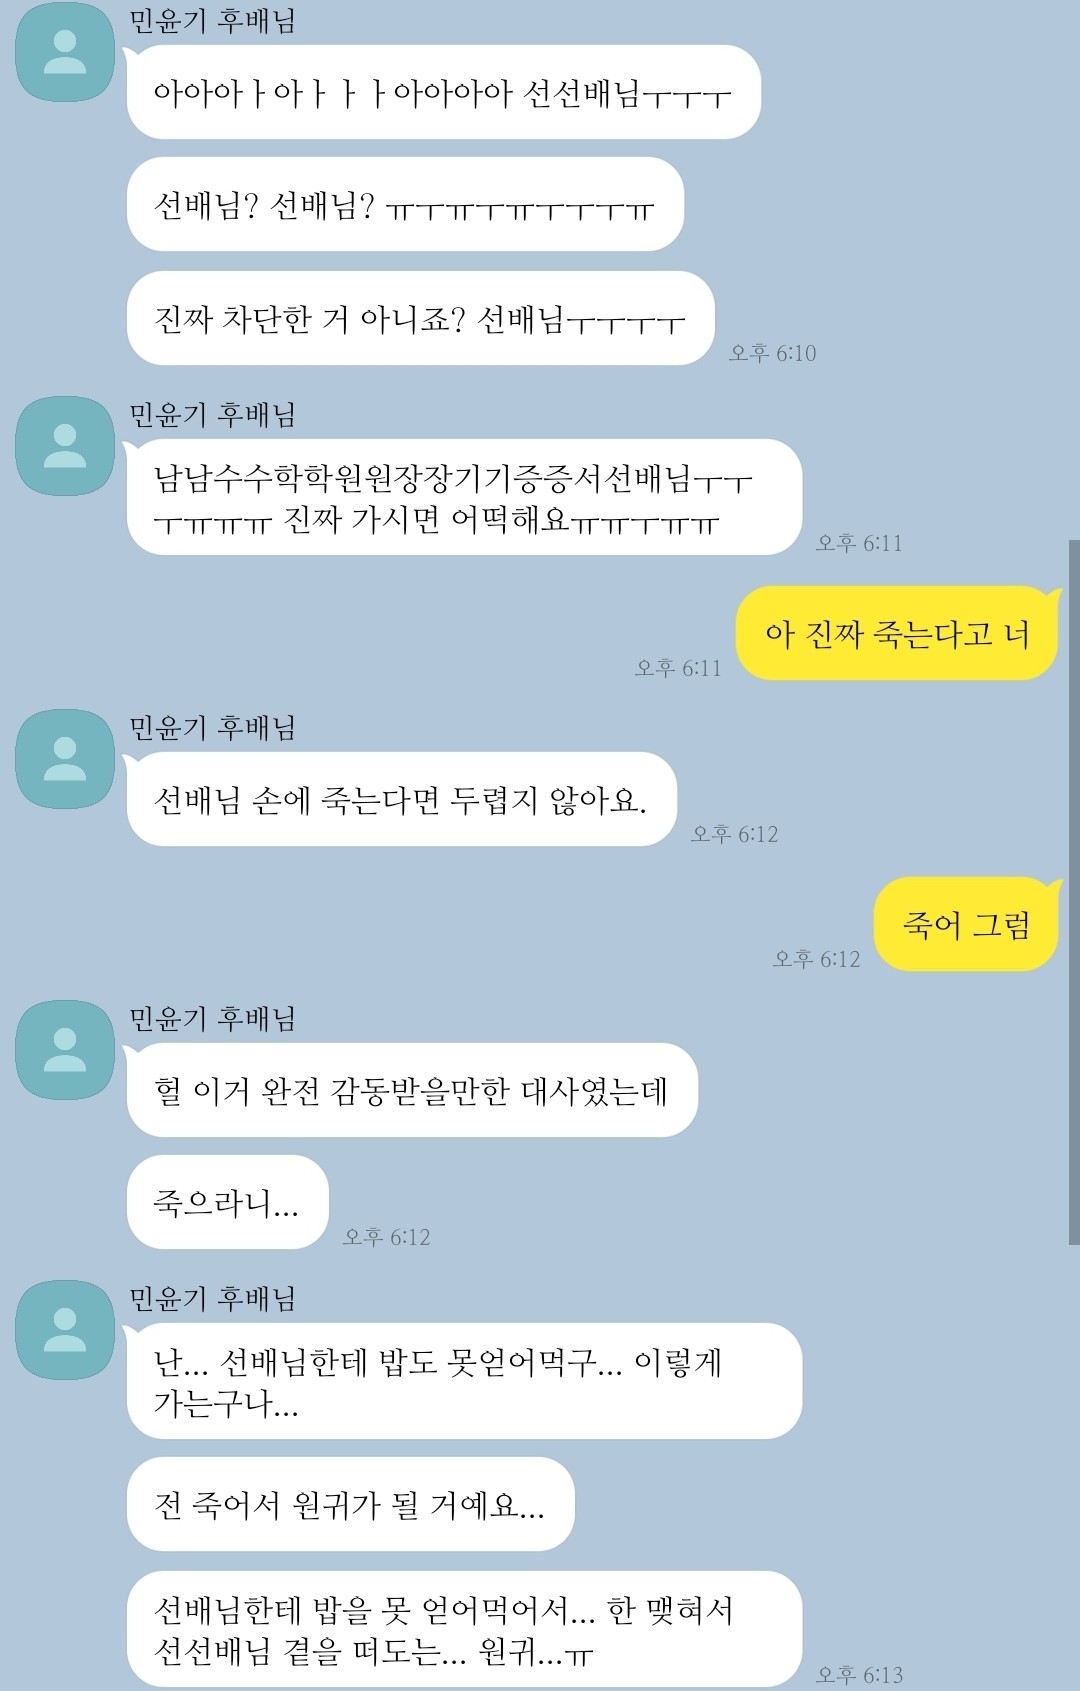This screenshot has width=1080, height=1691.
Task: Tap the avatar beside '선배님 손에 죽는다면'
Action: pos(65,759)
